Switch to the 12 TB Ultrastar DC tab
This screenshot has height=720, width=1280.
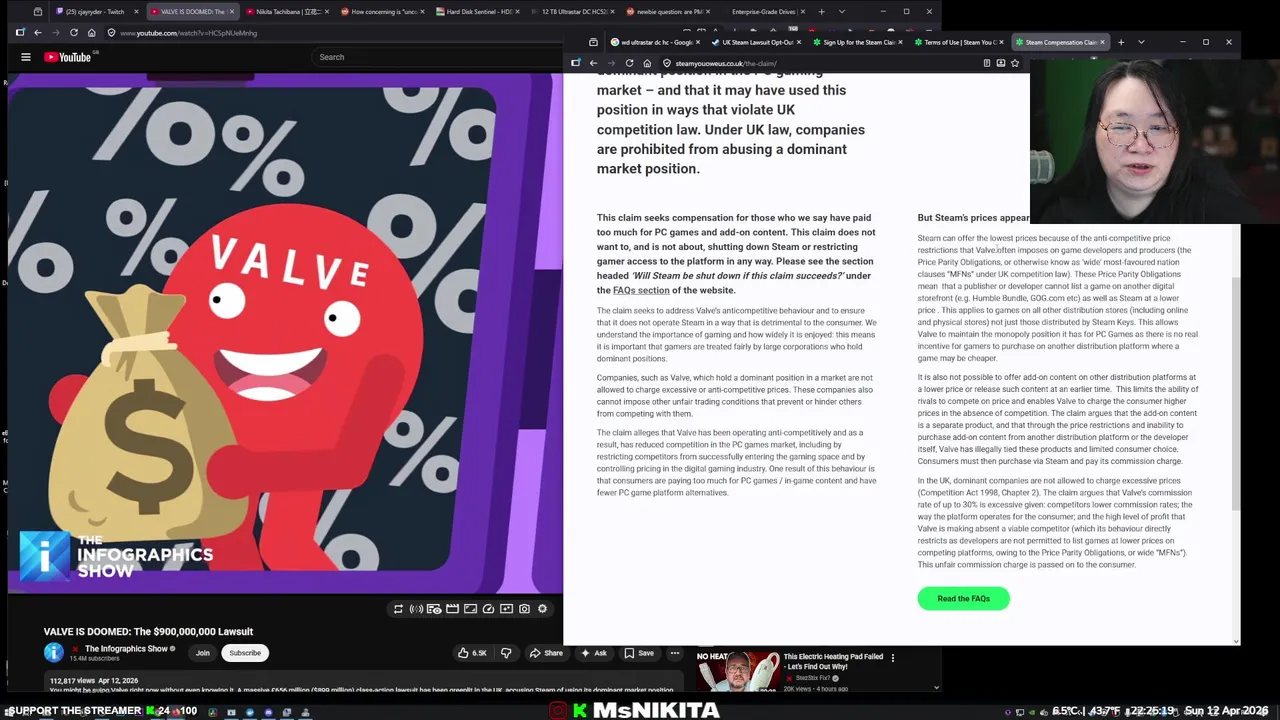pos(574,12)
